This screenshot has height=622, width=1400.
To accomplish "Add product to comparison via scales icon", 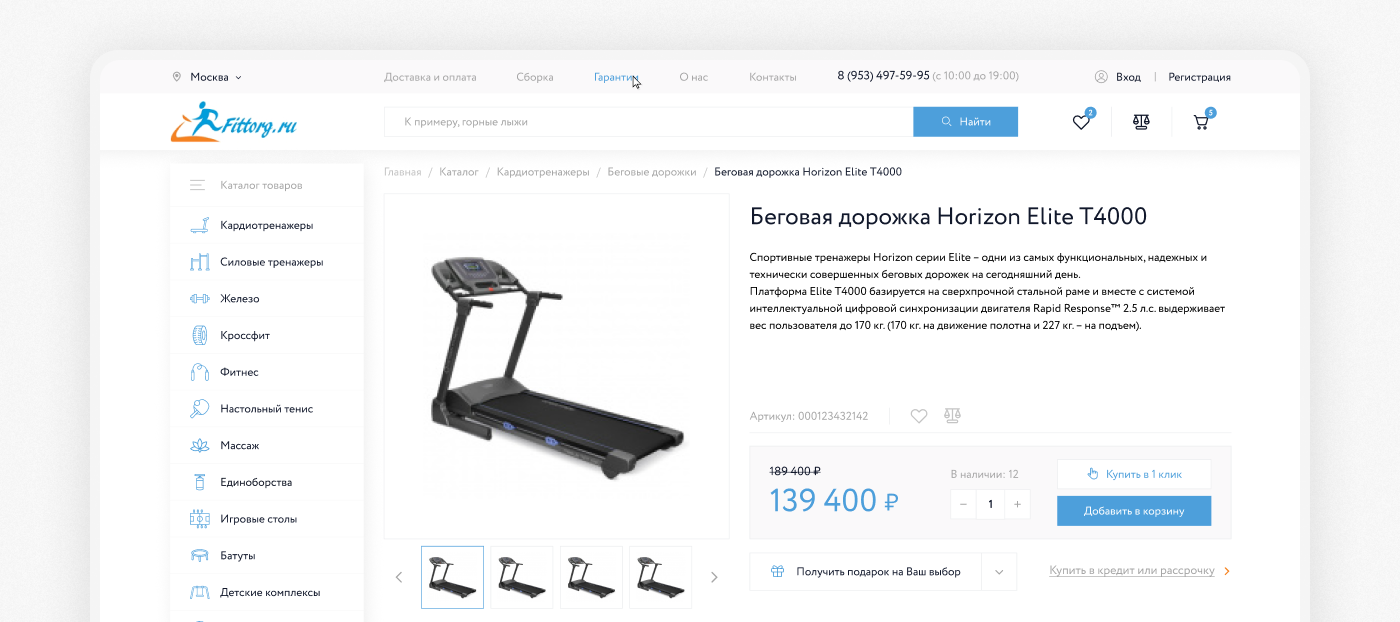I will (x=952, y=415).
